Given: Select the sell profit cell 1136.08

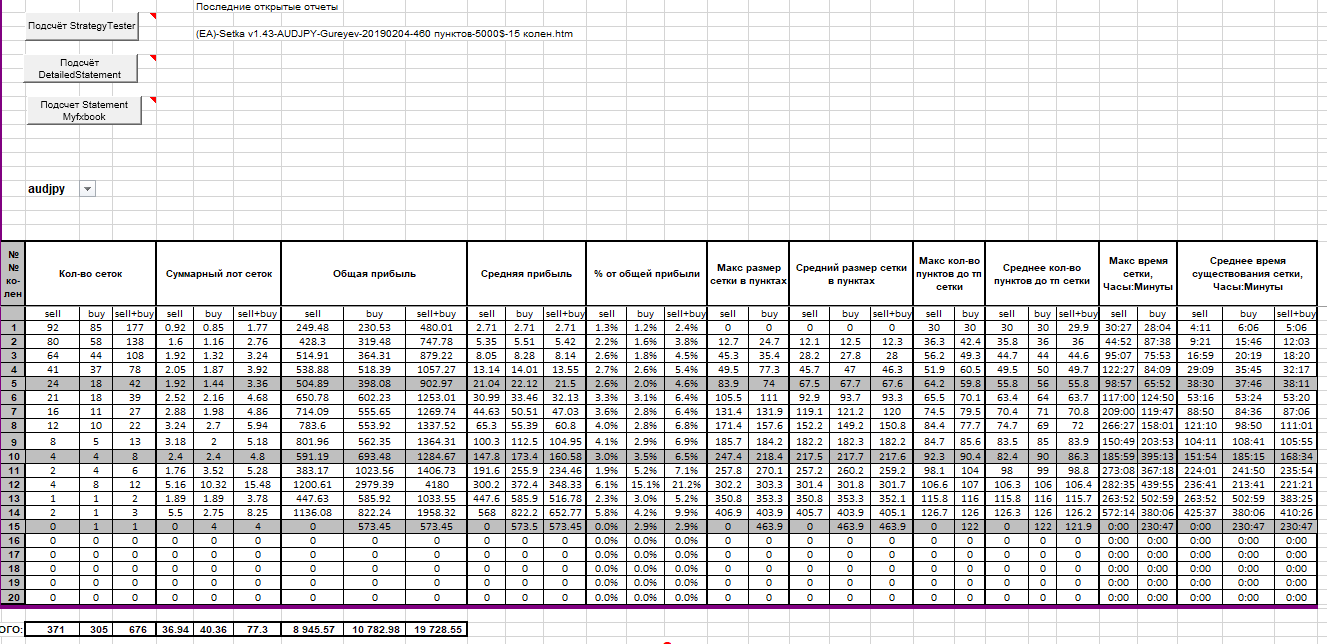Looking at the screenshot, I should pyautogui.click(x=315, y=513).
